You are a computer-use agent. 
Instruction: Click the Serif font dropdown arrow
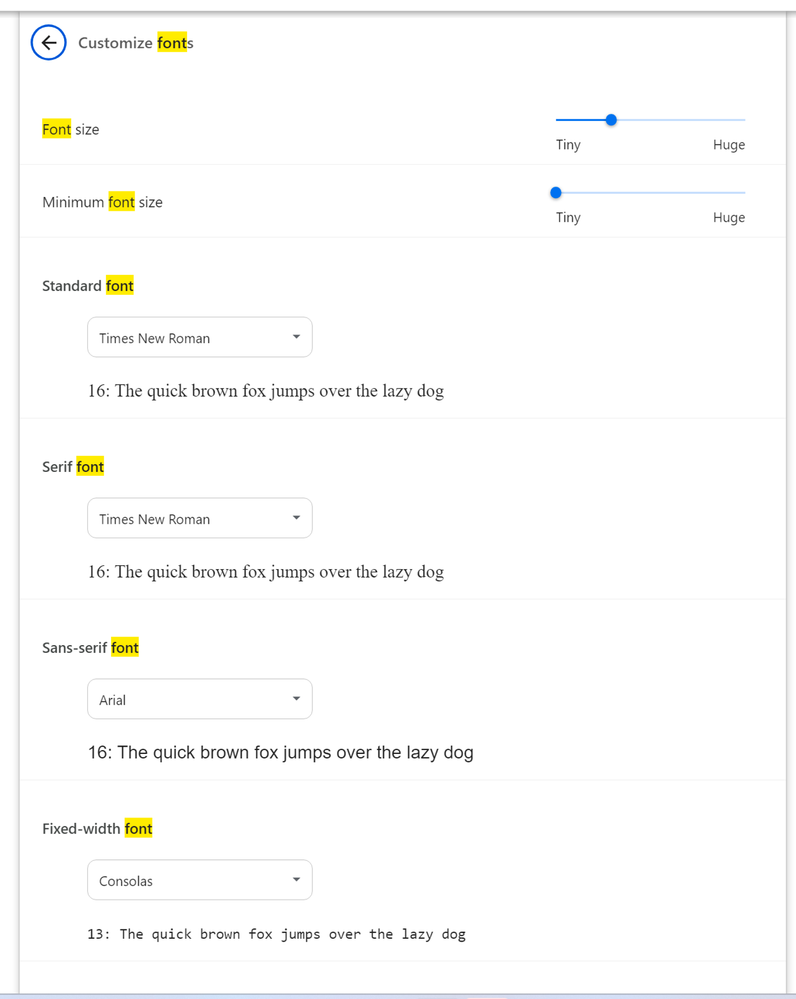(296, 518)
